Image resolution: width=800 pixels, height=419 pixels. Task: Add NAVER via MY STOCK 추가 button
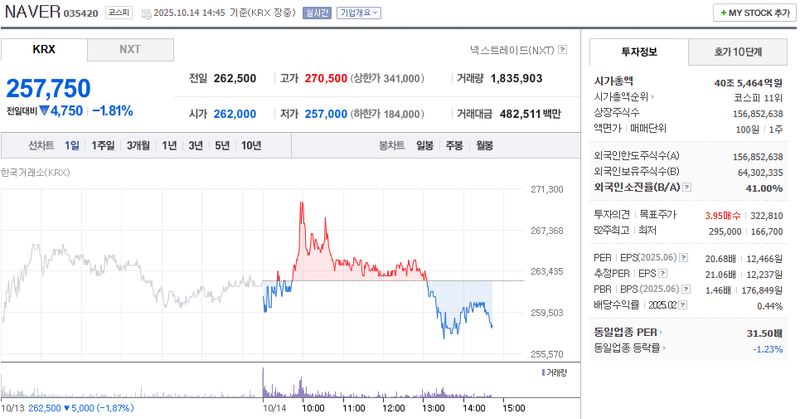(749, 13)
